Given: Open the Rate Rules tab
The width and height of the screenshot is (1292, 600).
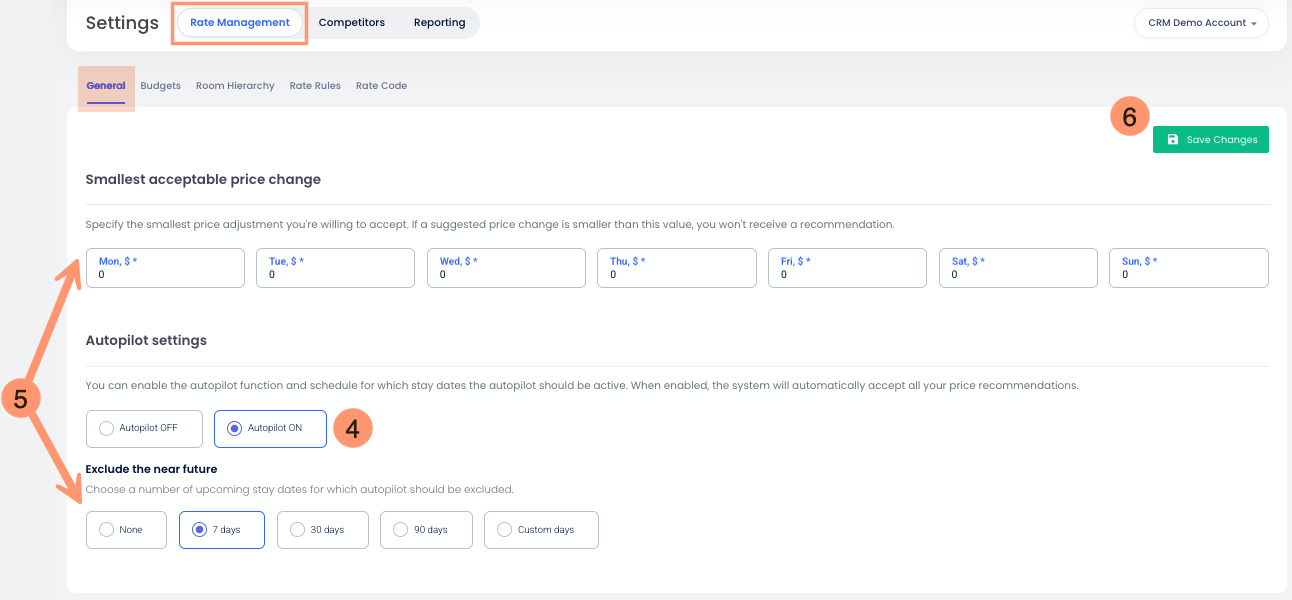Looking at the screenshot, I should [315, 85].
